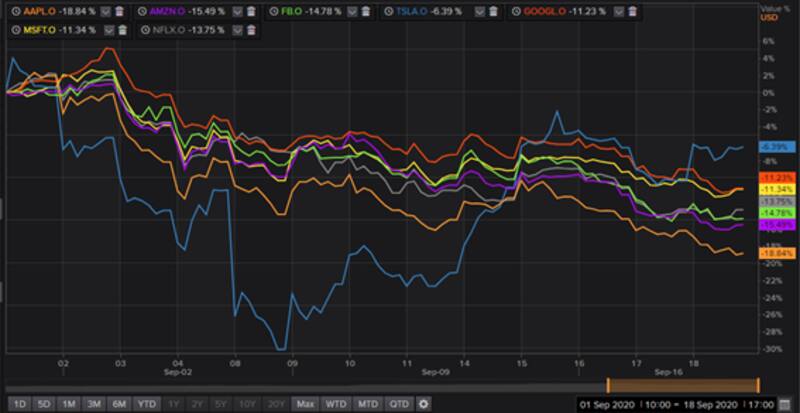Toggle the AAPL.O series visibility checkbox

(x=104, y=11)
